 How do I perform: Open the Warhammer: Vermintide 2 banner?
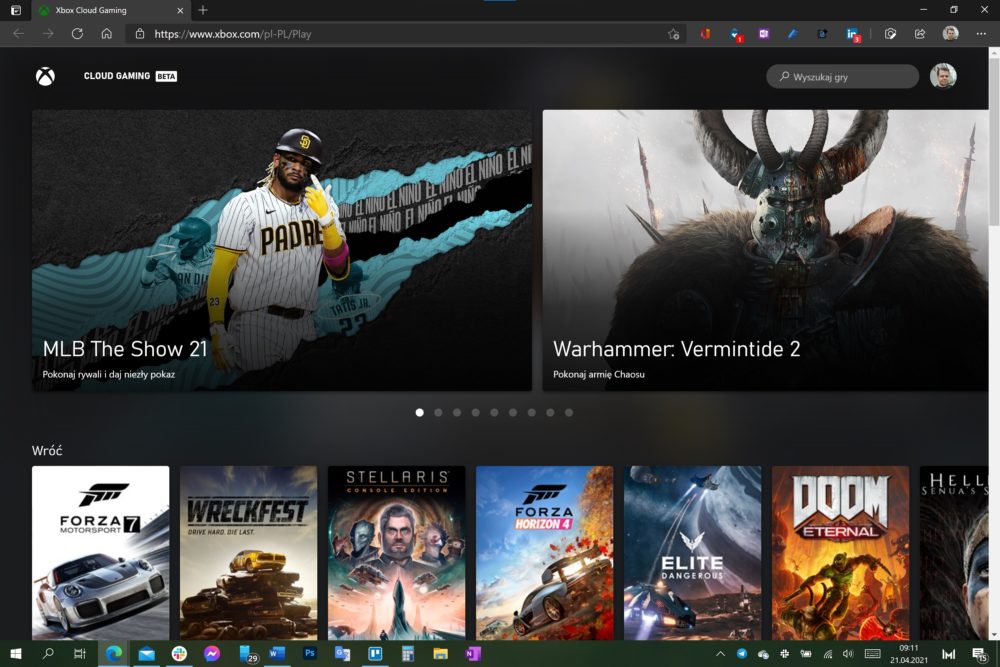pos(765,250)
